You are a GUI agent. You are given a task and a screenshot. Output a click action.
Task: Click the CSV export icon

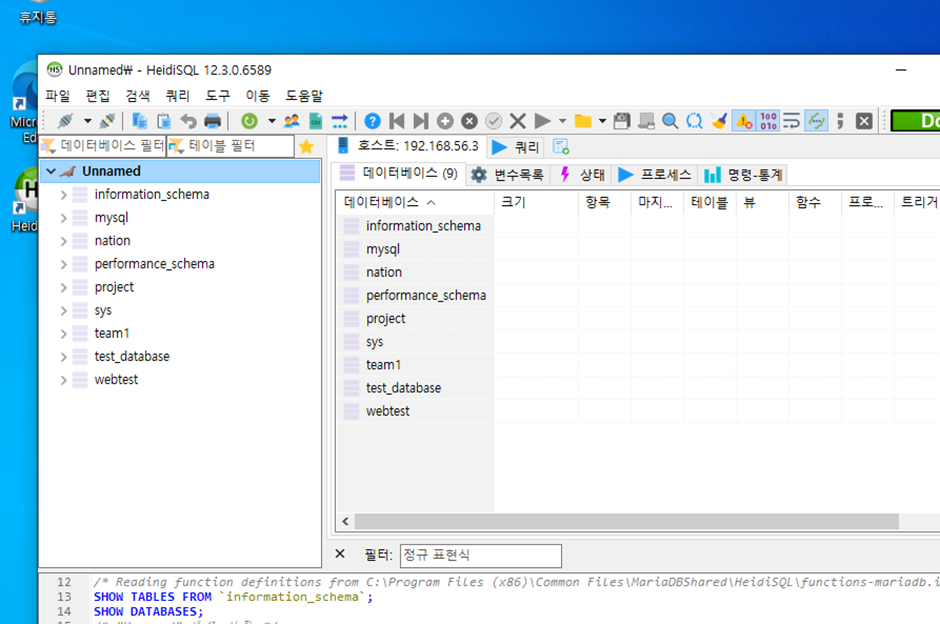pyautogui.click(x=315, y=121)
